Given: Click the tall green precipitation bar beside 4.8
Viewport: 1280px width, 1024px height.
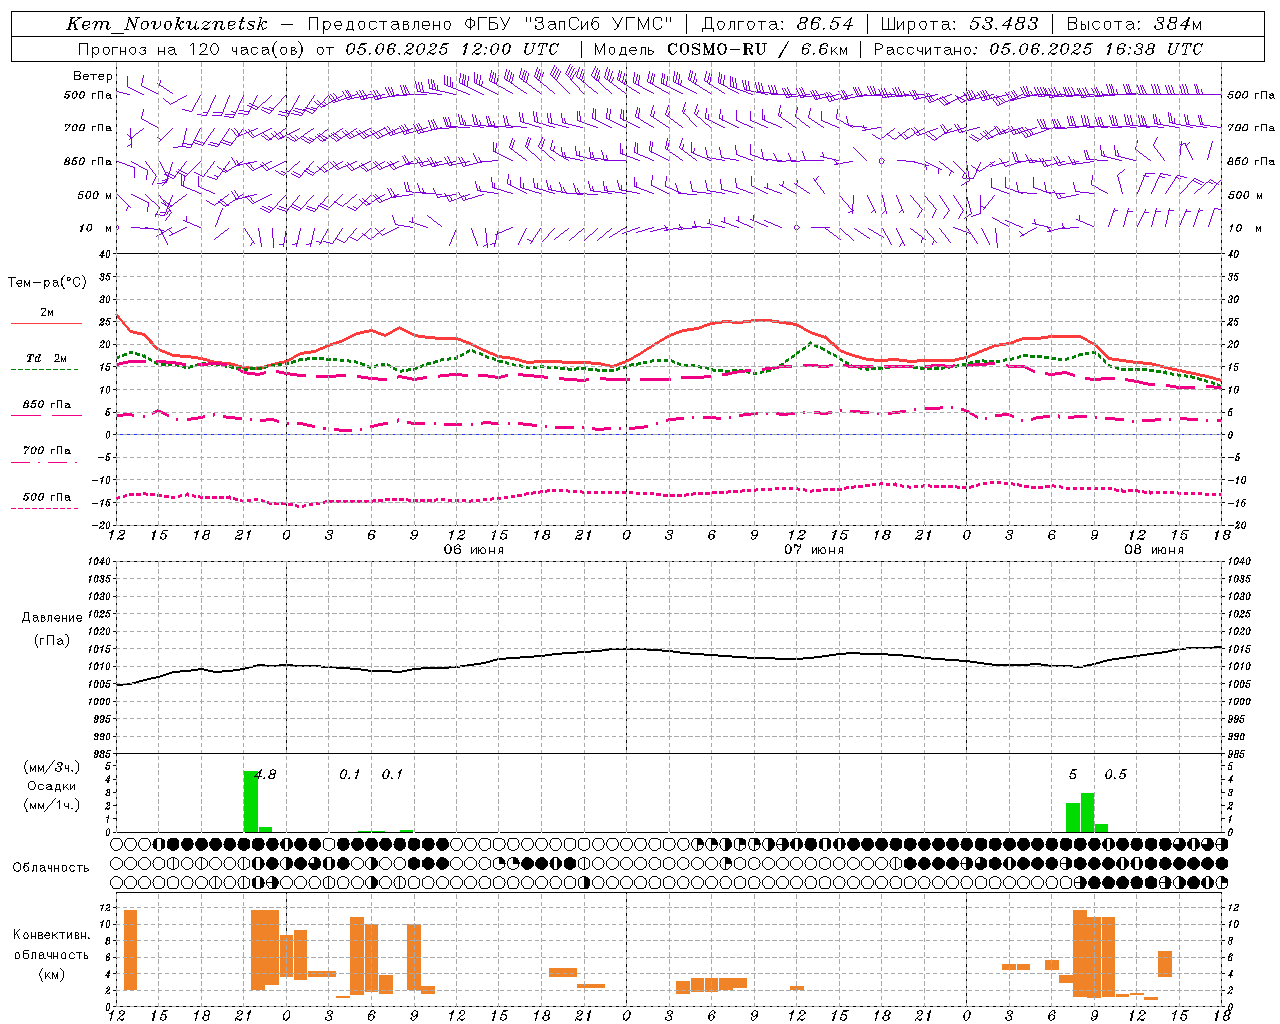Looking at the screenshot, I should pos(251,801).
